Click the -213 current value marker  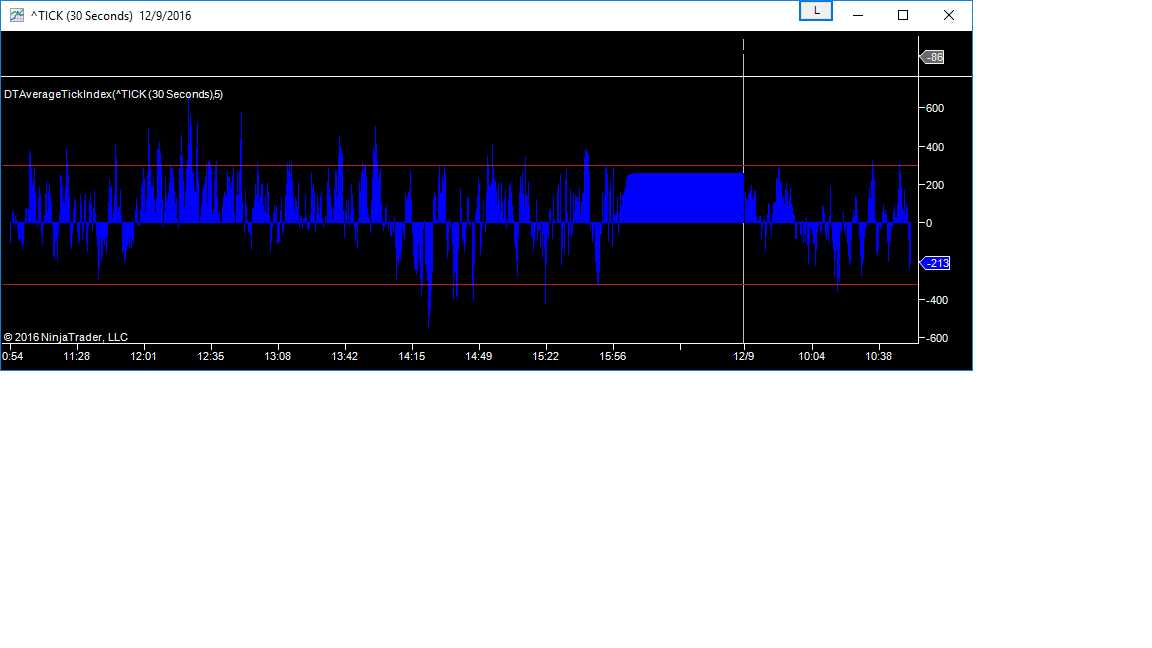(x=936, y=263)
